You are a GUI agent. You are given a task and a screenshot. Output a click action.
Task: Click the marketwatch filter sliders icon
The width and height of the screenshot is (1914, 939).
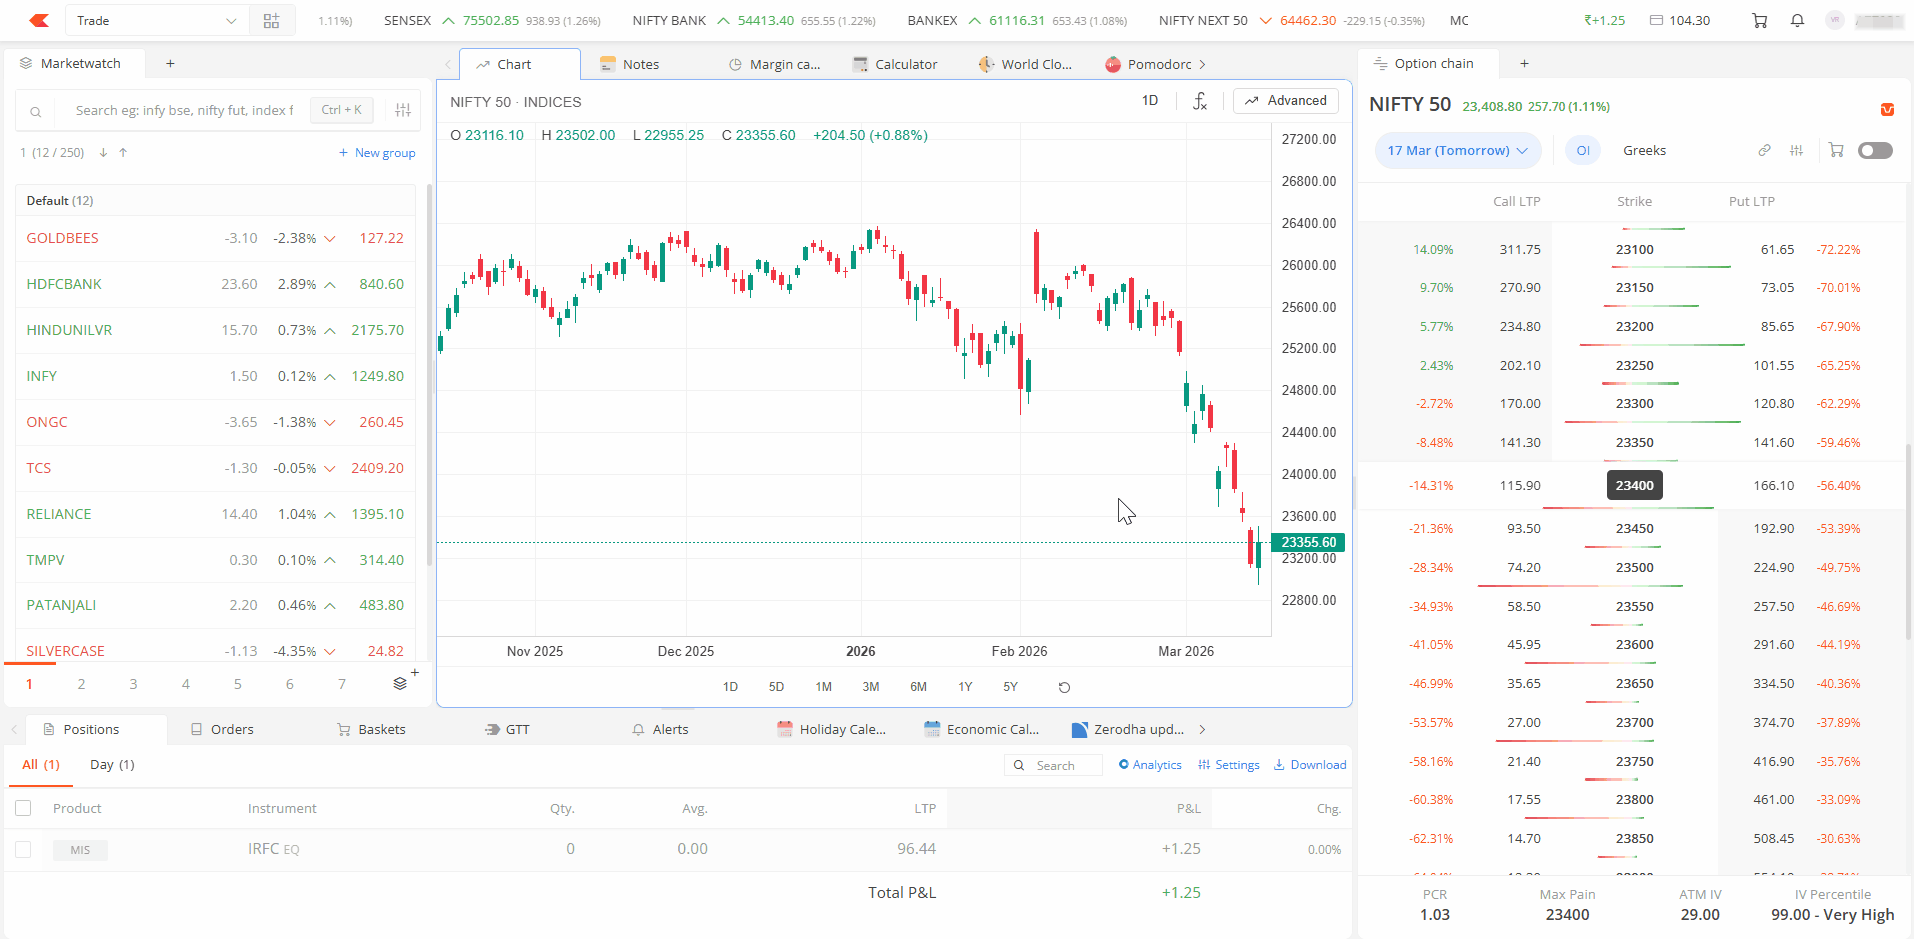(x=403, y=111)
